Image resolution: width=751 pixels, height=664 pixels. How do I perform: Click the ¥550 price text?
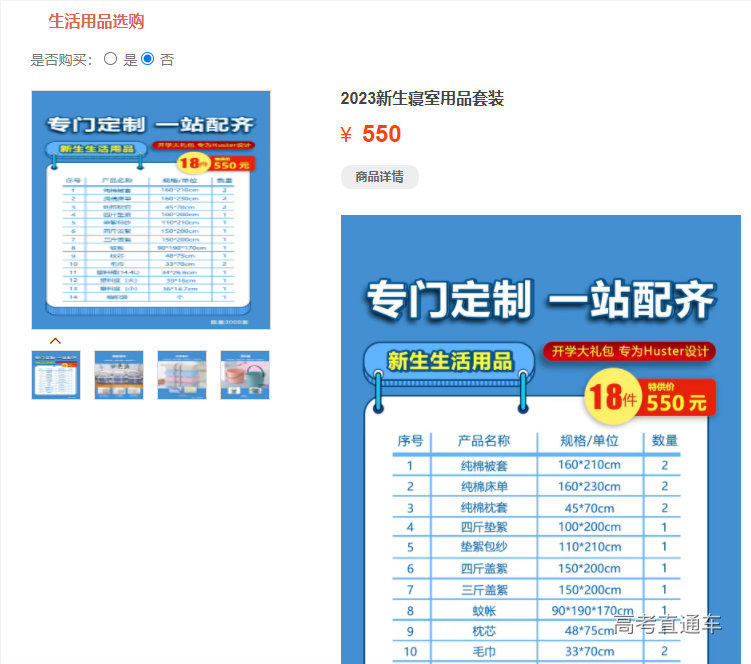(371, 134)
